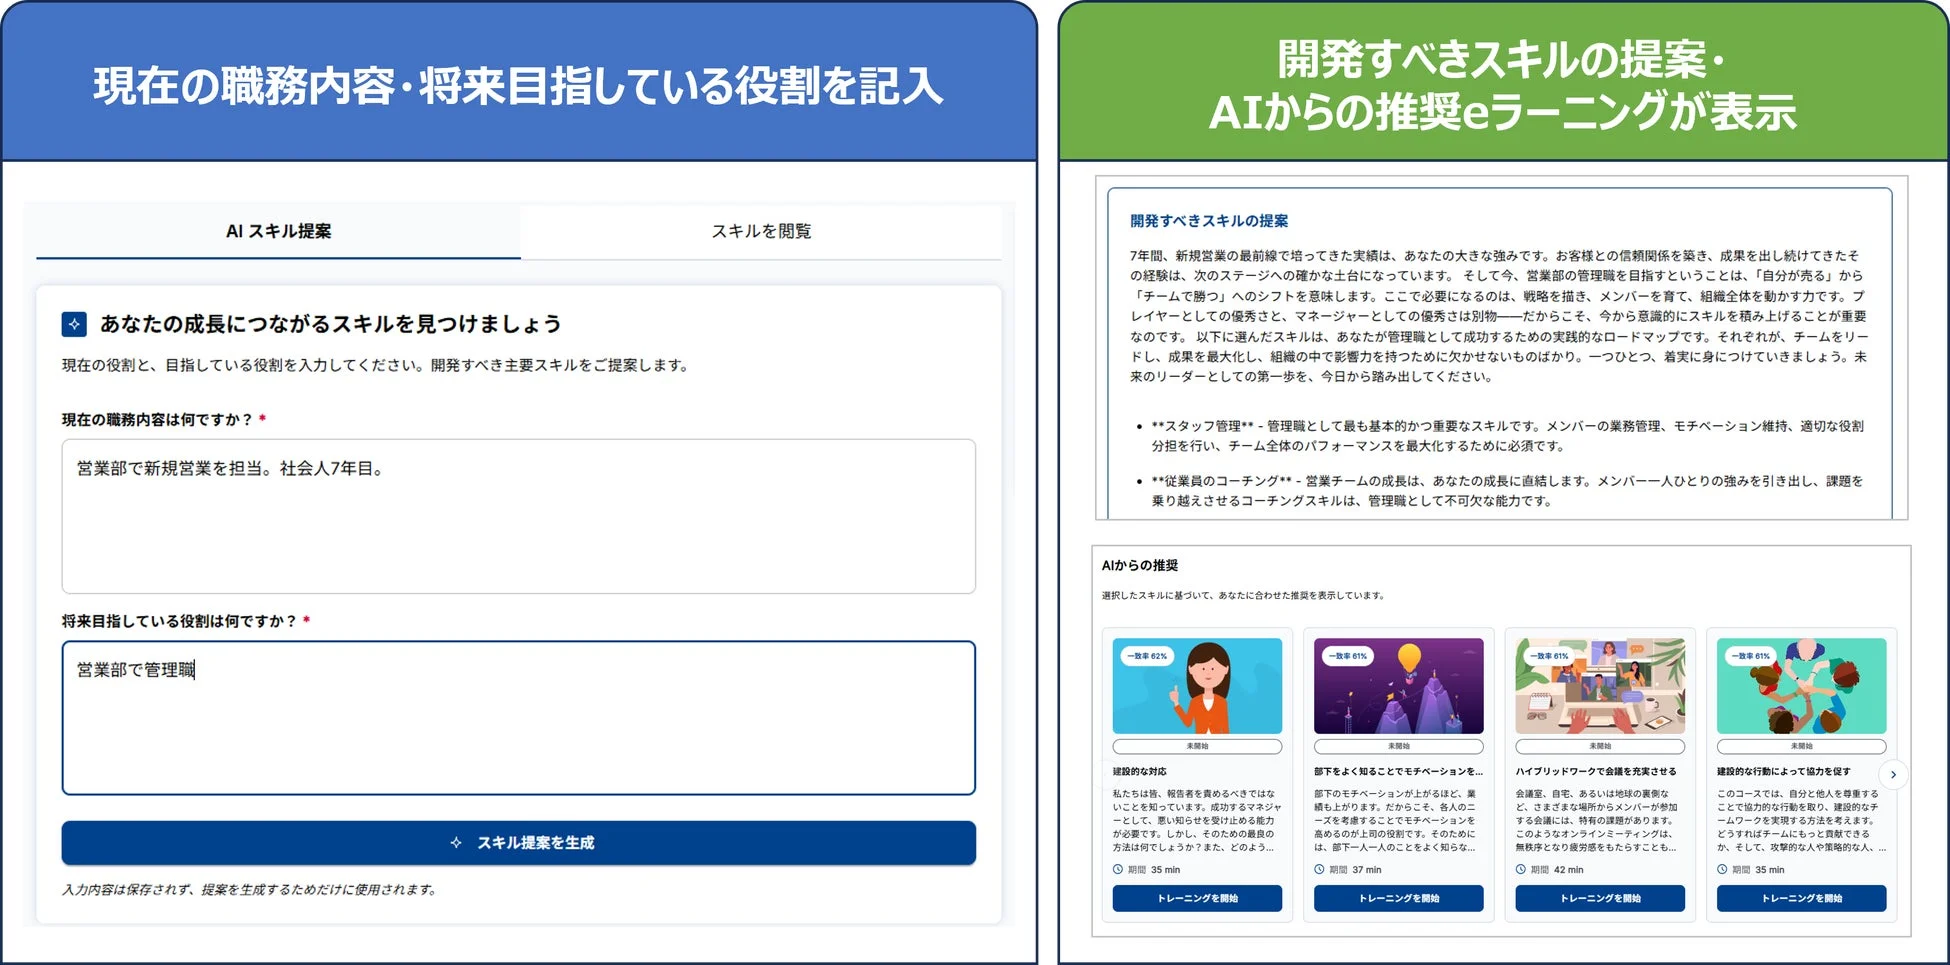Click the sparkle icon inside the スキル提案を生成 button
1950x965 pixels.
[x=456, y=843]
